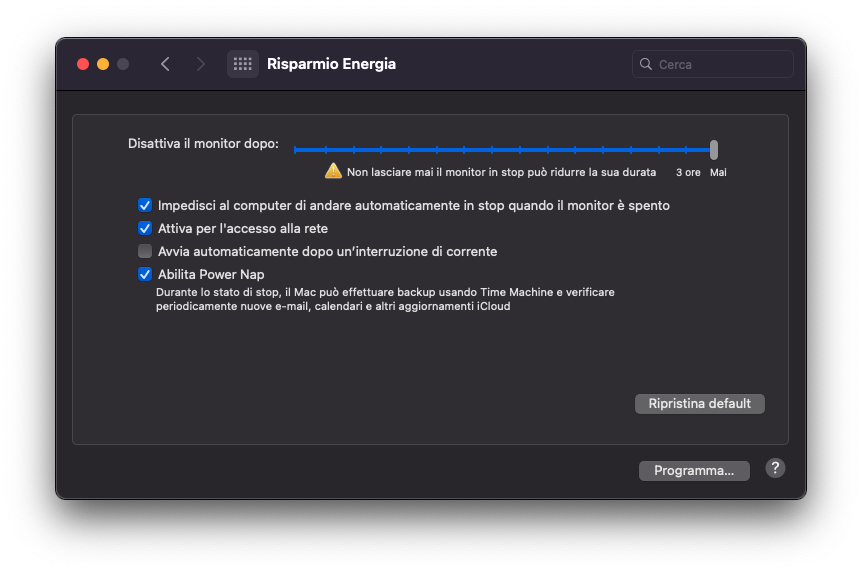
Task: Click the left end of the Disattiva monitor slider
Action: pos(296,150)
